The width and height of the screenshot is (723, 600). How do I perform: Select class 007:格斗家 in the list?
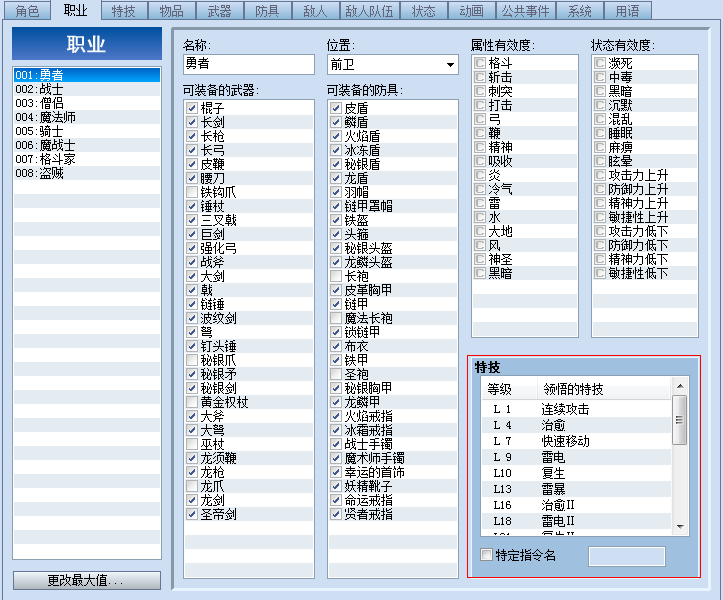87,159
